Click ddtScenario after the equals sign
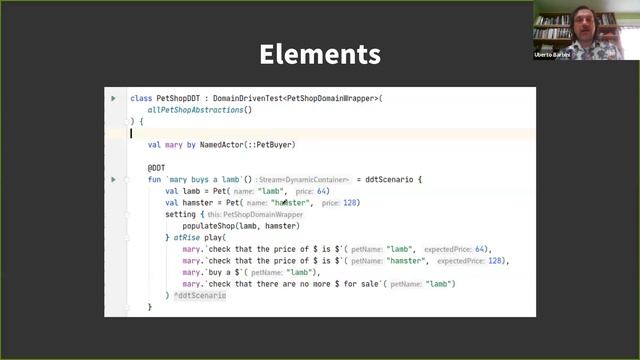Image resolution: width=640 pixels, height=360 pixels. pos(389,180)
